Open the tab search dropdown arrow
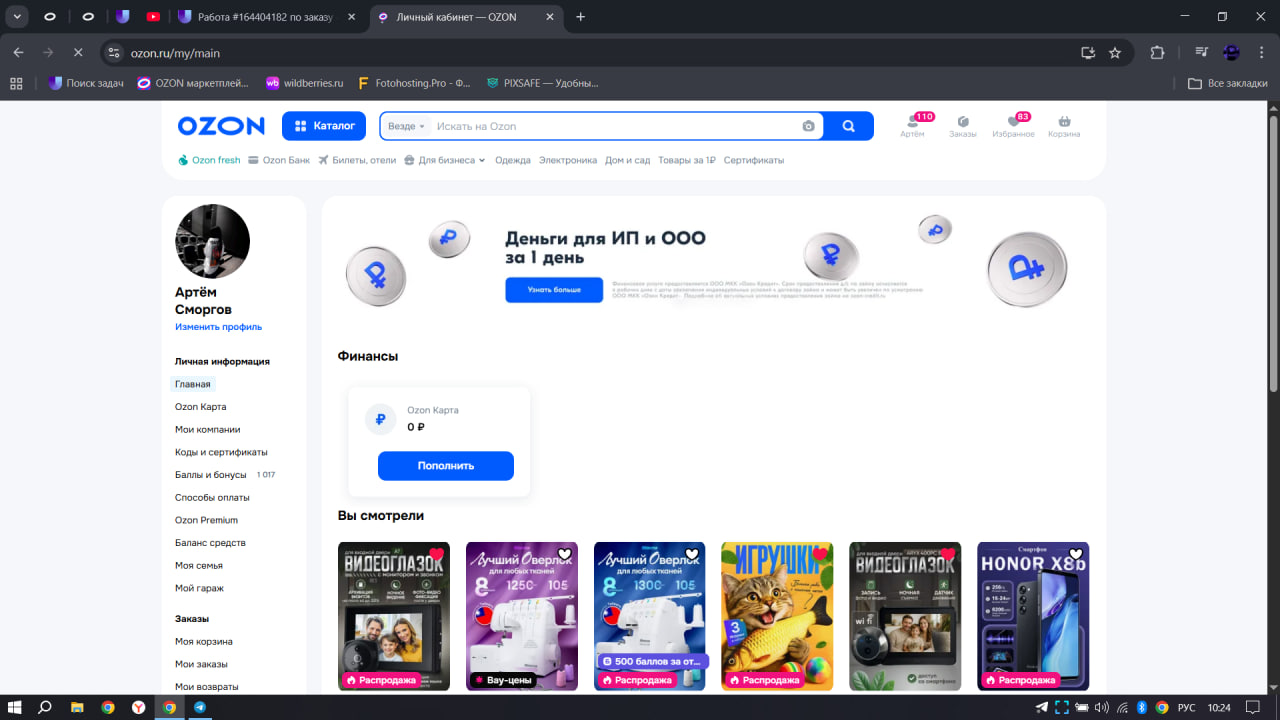Screen dimensions: 1280x720 point(17,17)
